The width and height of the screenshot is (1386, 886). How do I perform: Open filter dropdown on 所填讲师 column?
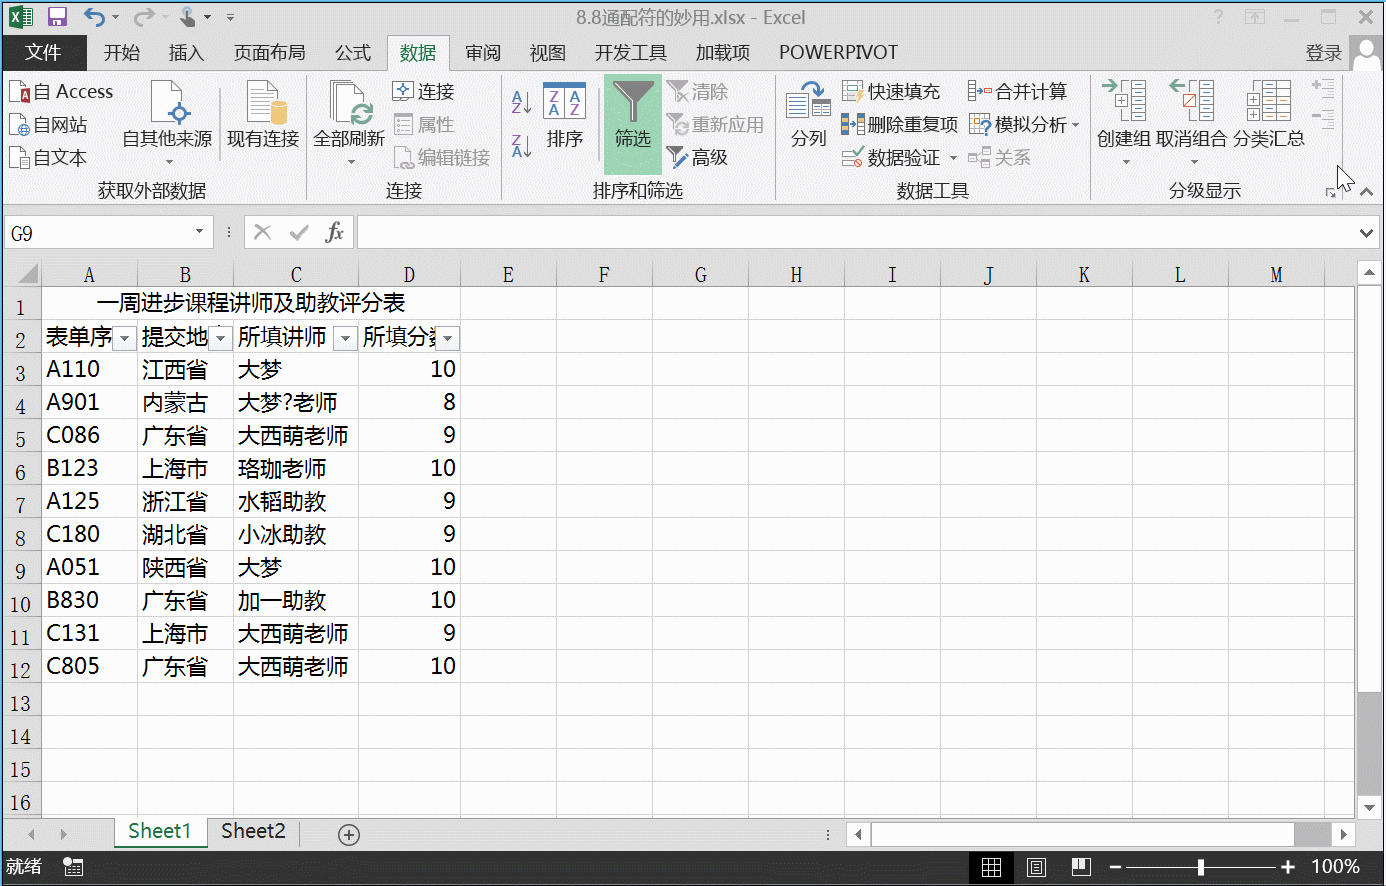345,338
